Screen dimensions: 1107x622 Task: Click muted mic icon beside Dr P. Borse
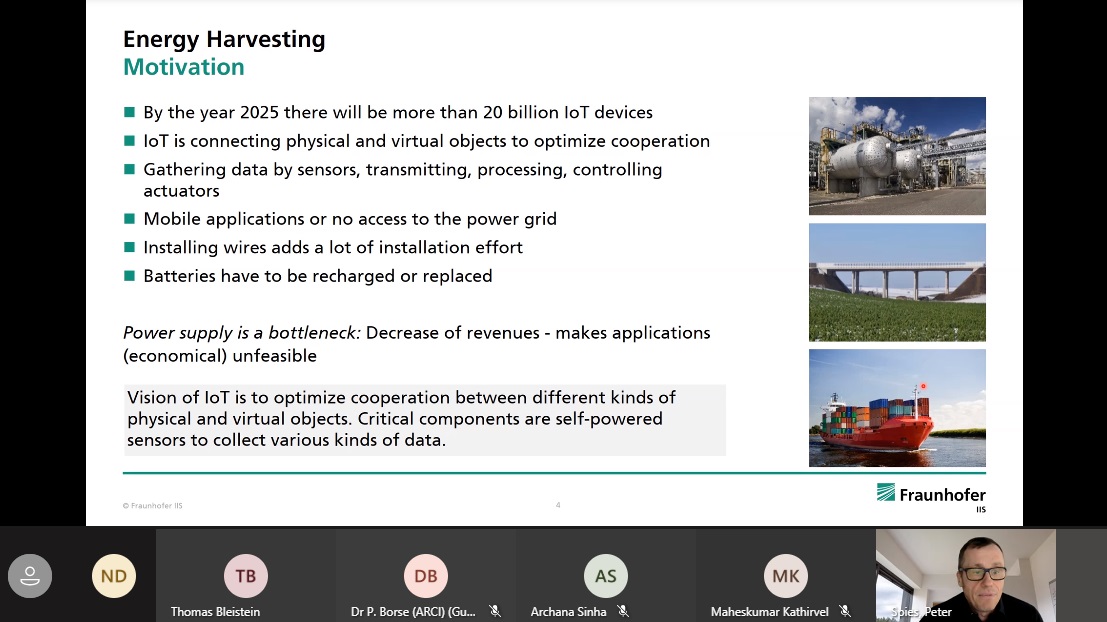494,611
